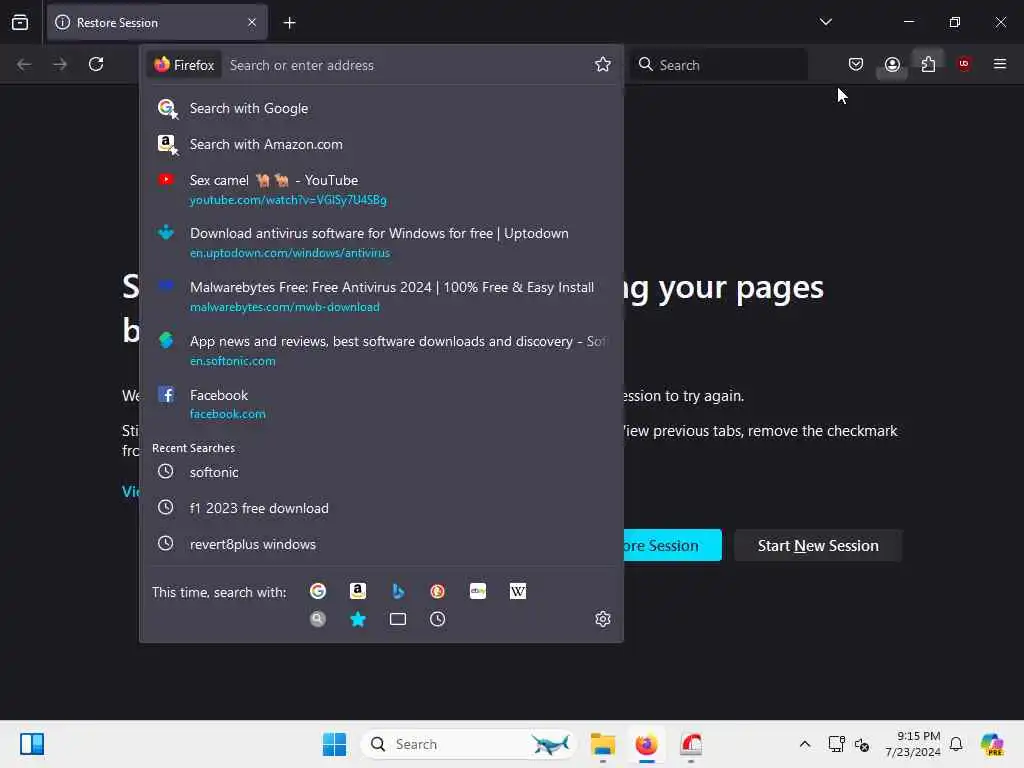Screen dimensions: 1024x768
Task: Open the Uptodown antivirus download suggestion
Action: click(x=381, y=242)
